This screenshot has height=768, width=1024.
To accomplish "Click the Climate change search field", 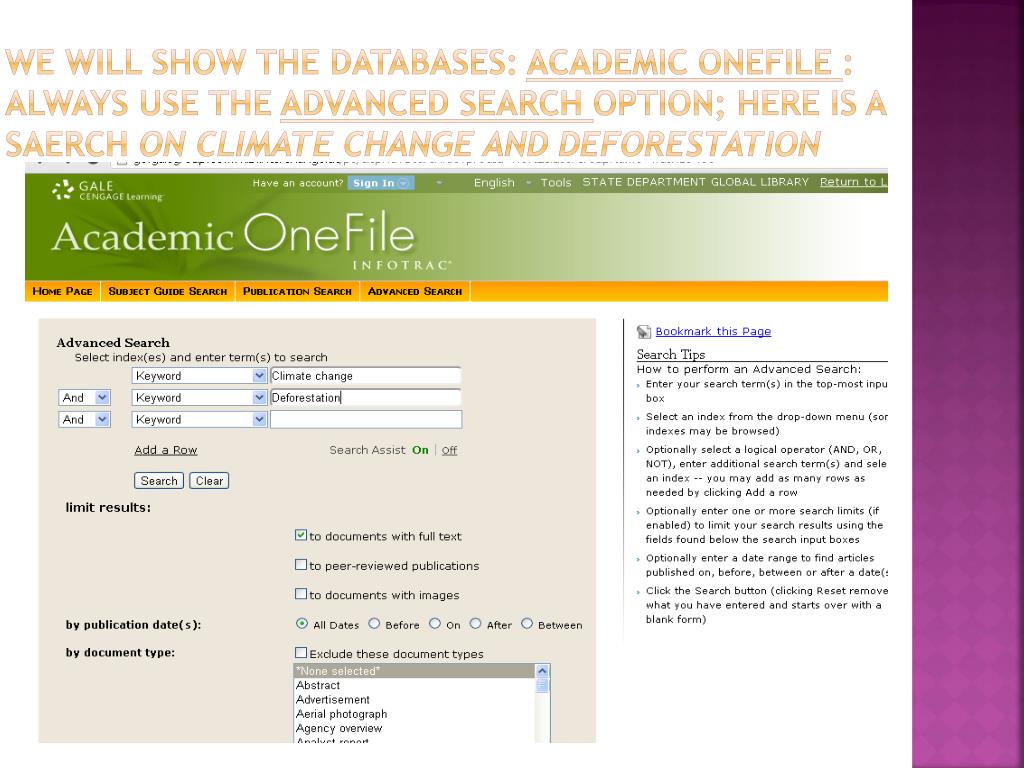I will pos(366,376).
